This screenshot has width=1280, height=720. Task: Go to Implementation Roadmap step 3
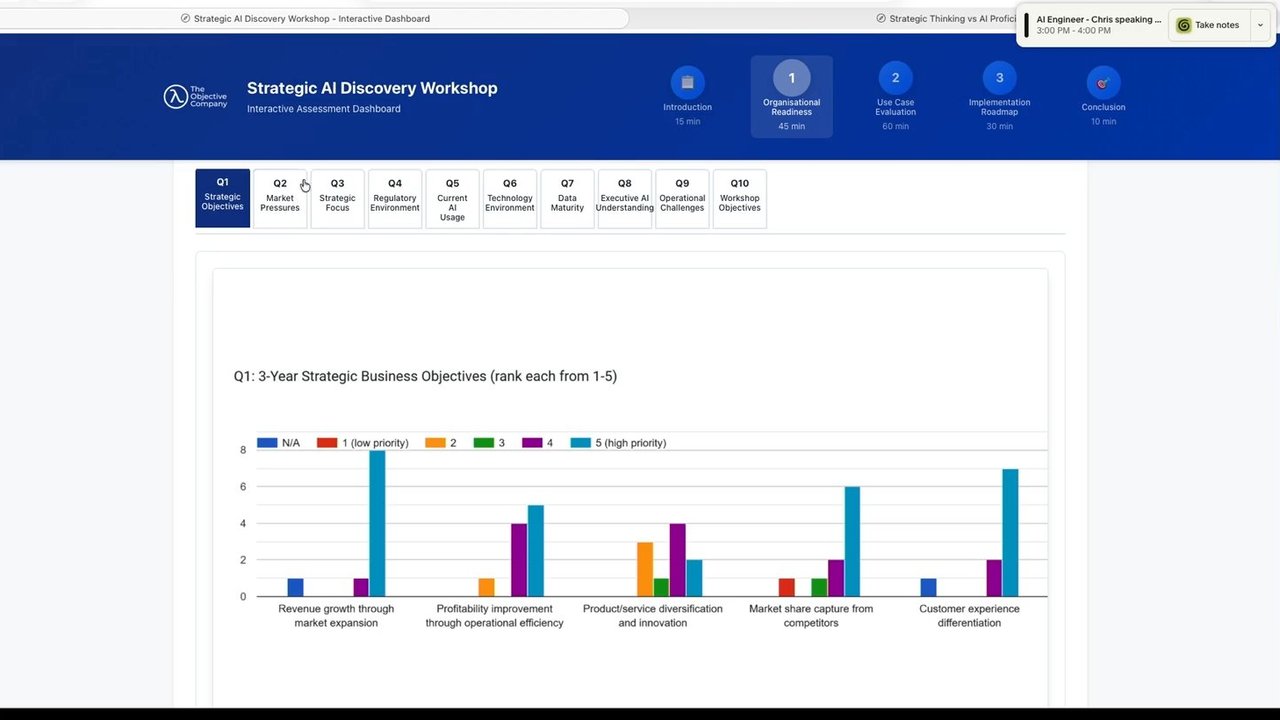[x=999, y=78]
